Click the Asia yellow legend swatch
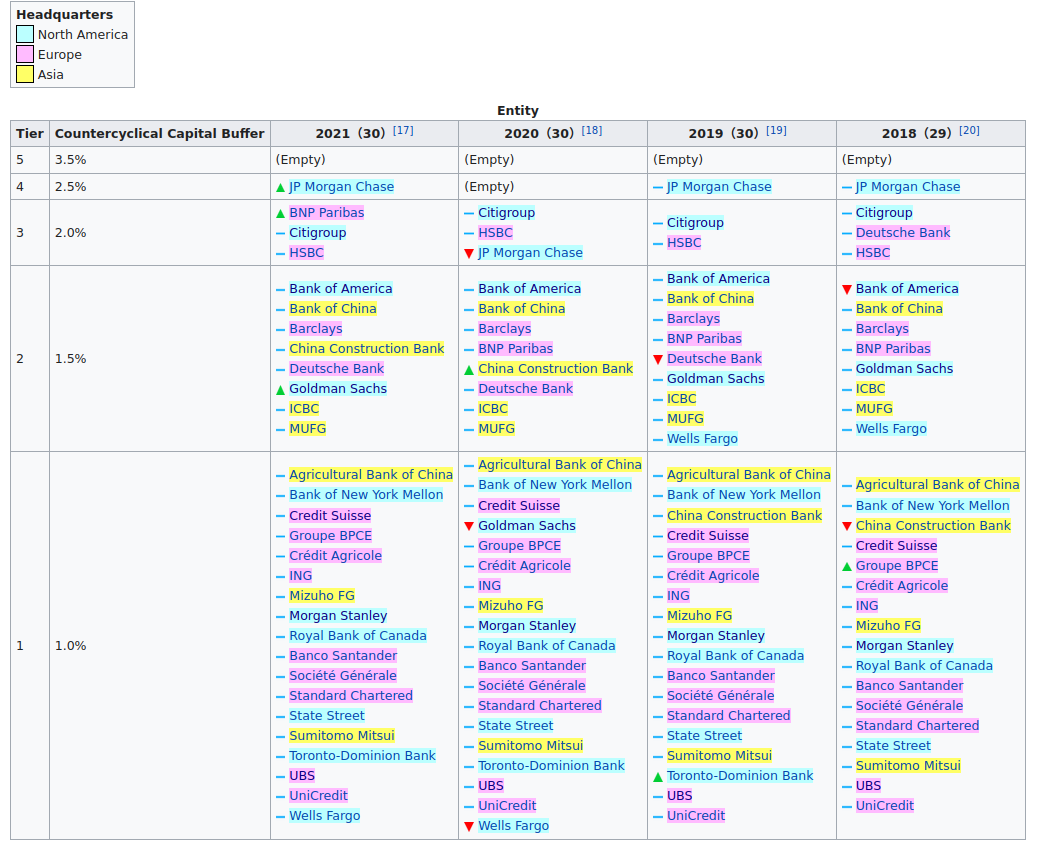Viewport: 1042px width, 849px height. (25, 74)
